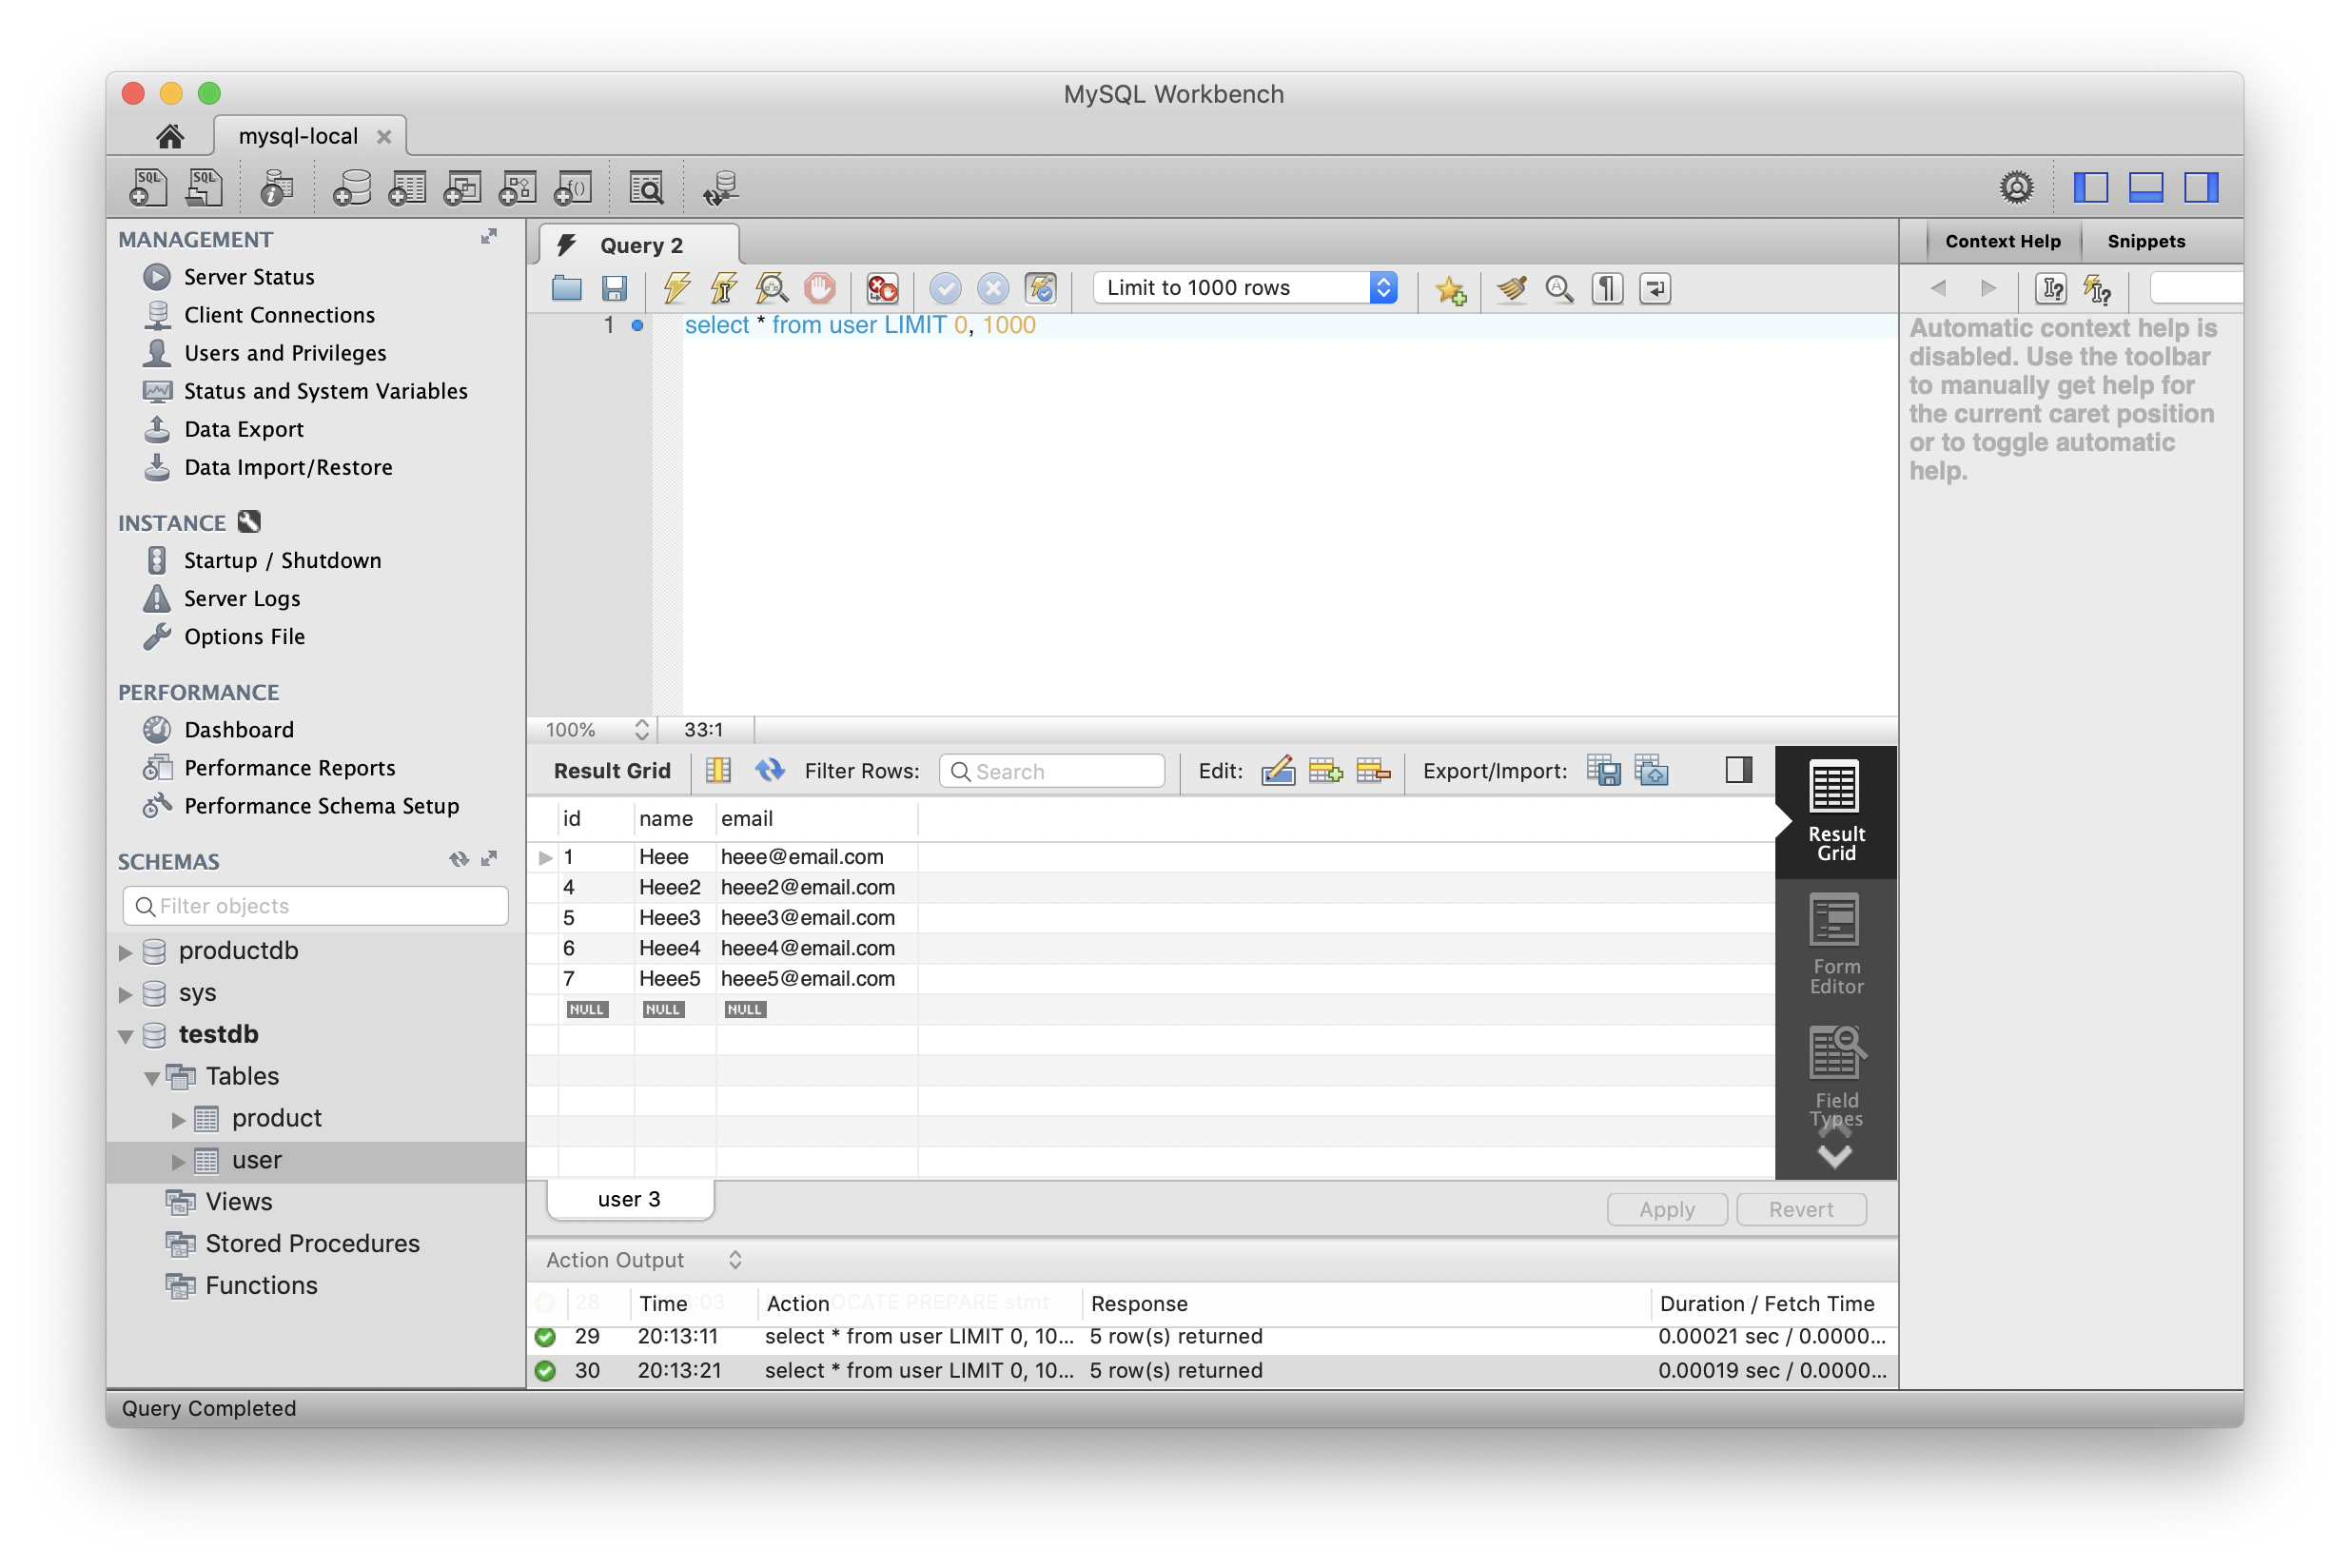
Task: Expand the productdb schema
Action: click(126, 952)
